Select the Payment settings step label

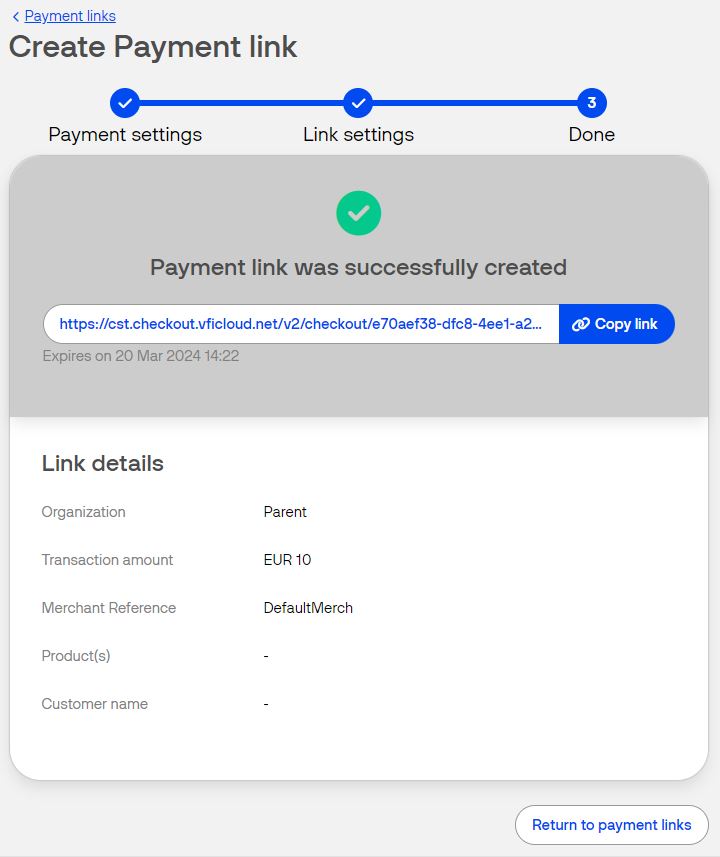(124, 134)
